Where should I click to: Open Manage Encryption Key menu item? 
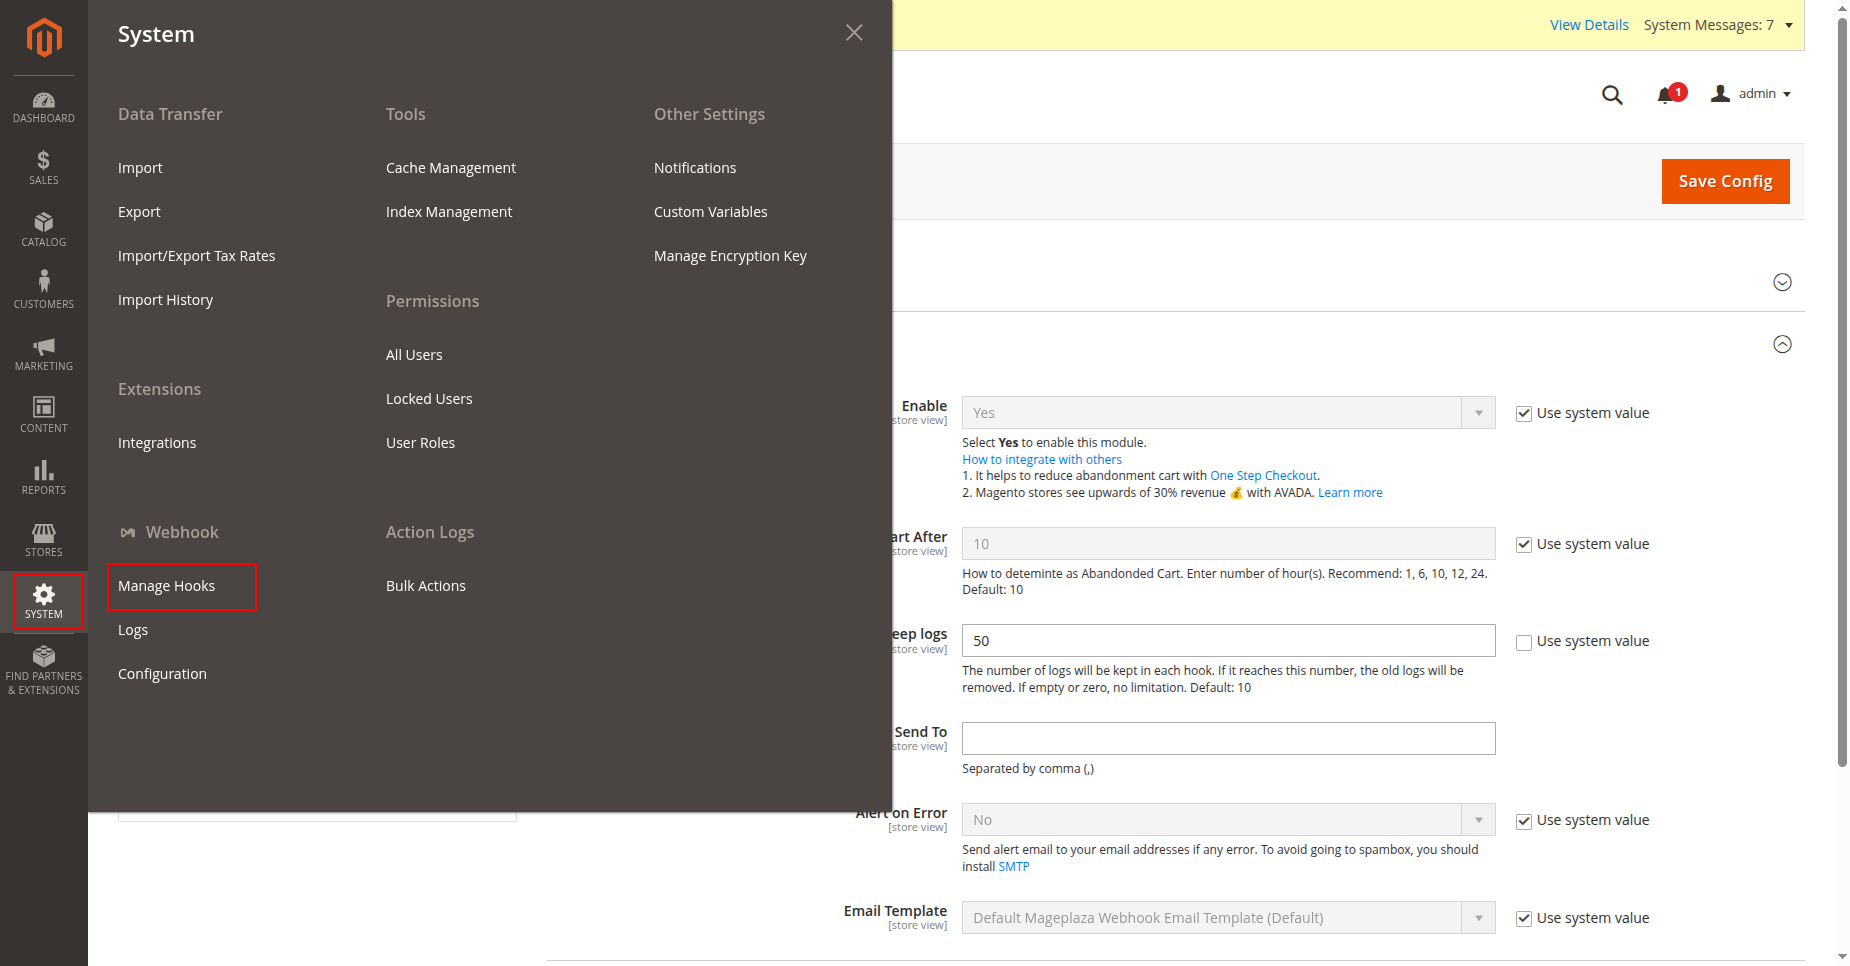click(730, 256)
